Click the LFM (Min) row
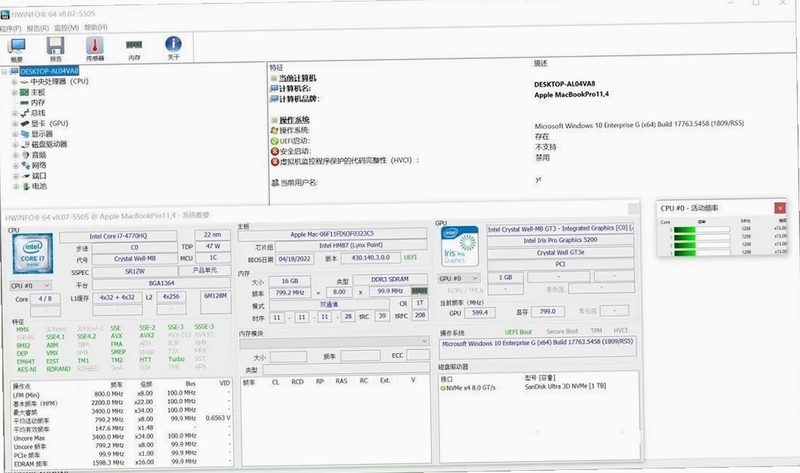 [x=121, y=394]
